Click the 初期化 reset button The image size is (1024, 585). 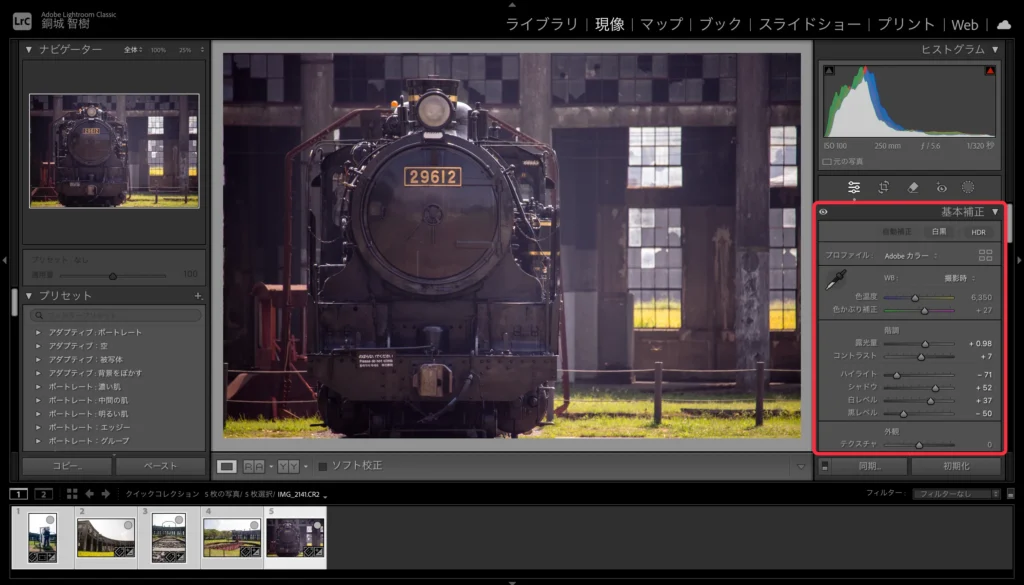click(956, 466)
